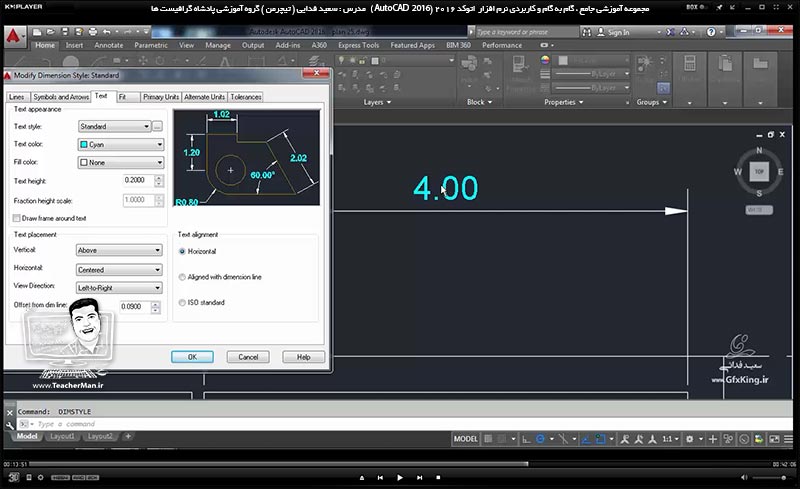This screenshot has height=489, width=800.
Task: Open the Horizontal placement dropdown (Centered)
Action: tap(119, 270)
